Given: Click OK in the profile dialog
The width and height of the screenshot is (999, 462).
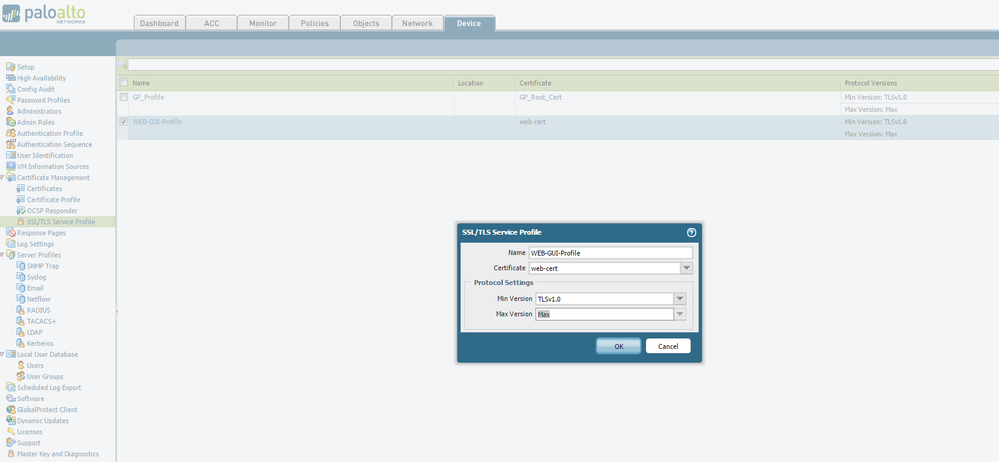Looking at the screenshot, I should (619, 346).
